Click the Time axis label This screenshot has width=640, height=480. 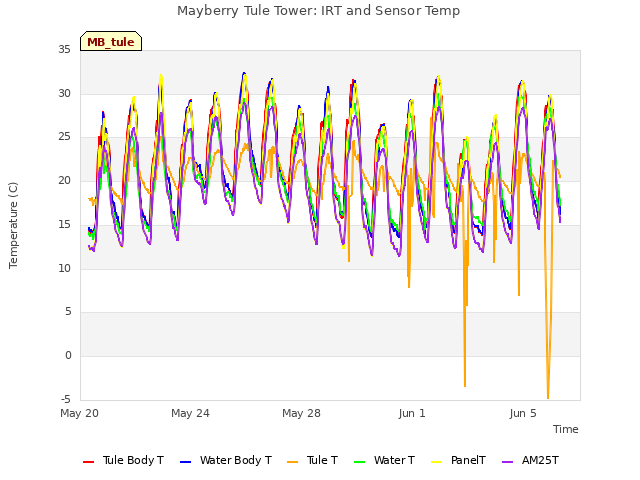pyautogui.click(x=566, y=429)
